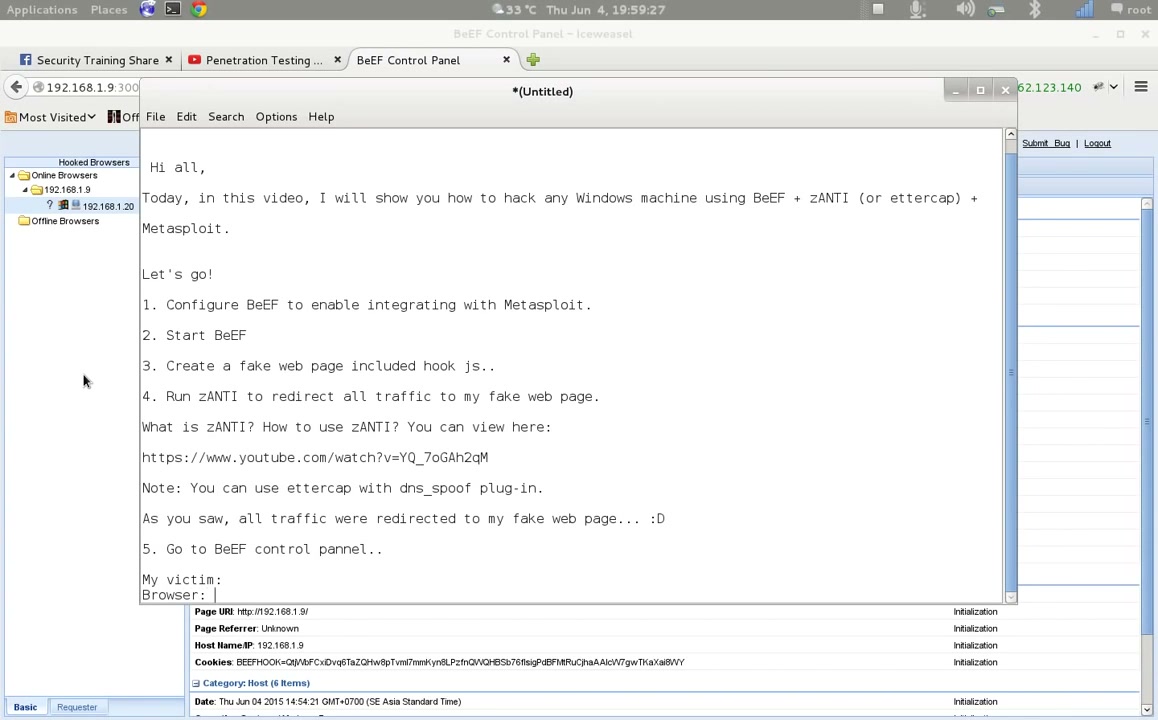
Task: Open the Most Visited bookmarks dropdown
Action: [50, 117]
